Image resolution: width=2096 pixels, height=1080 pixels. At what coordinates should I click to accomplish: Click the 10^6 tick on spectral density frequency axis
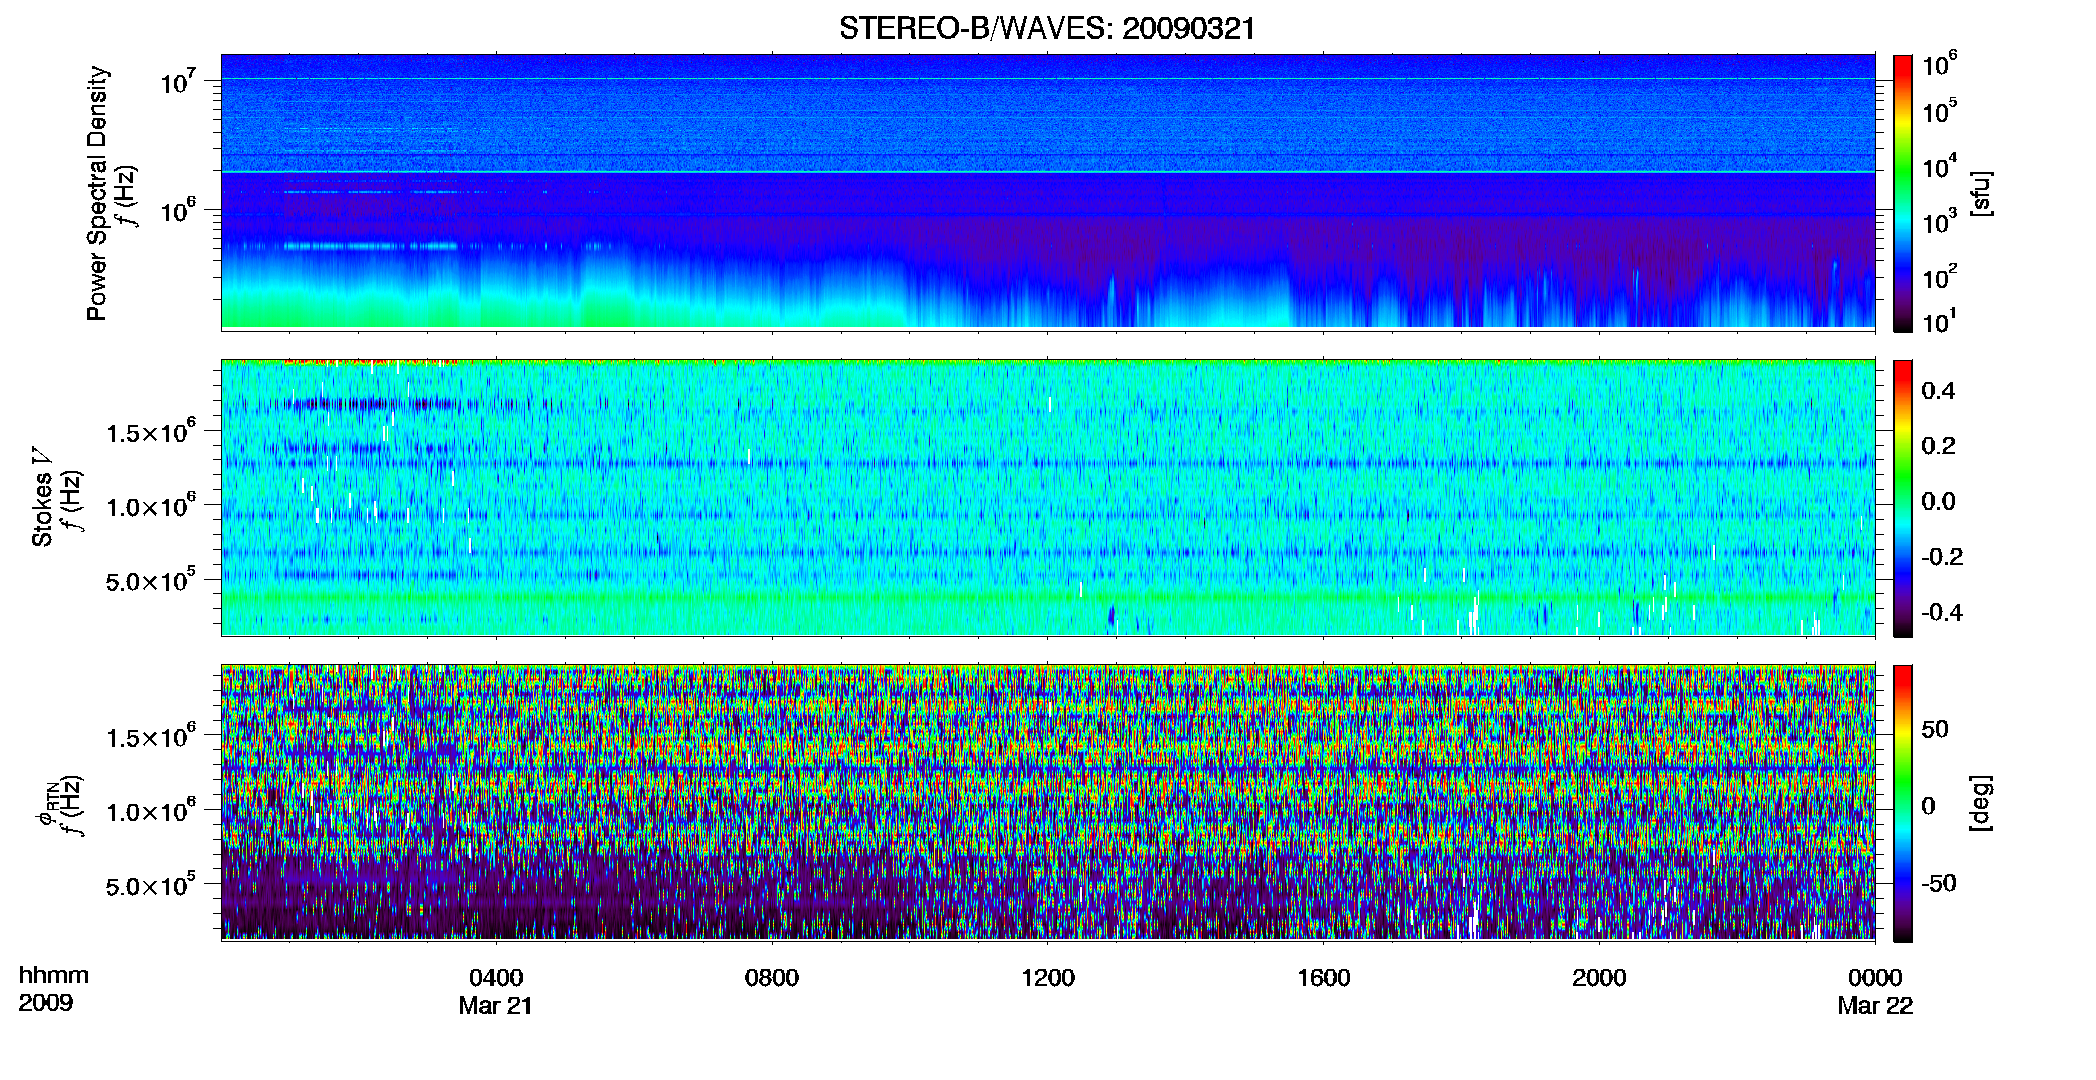tap(179, 212)
